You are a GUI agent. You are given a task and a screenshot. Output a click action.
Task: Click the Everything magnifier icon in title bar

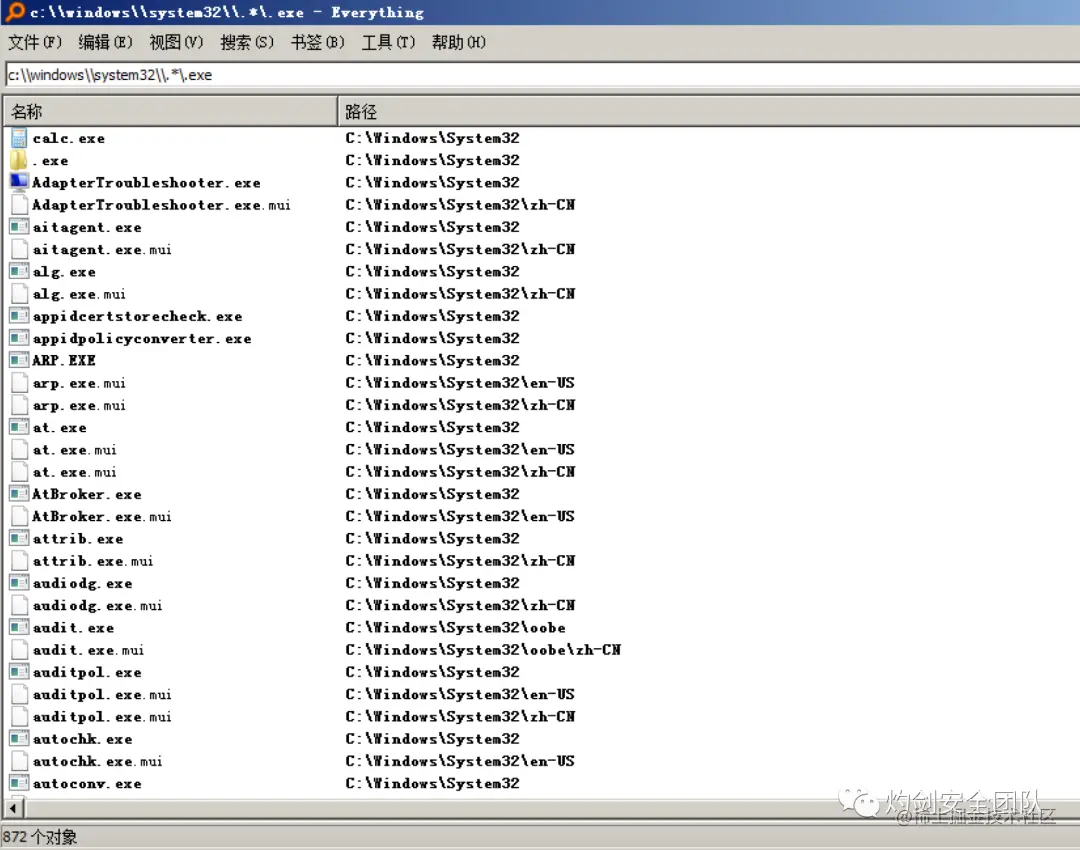tap(15, 12)
